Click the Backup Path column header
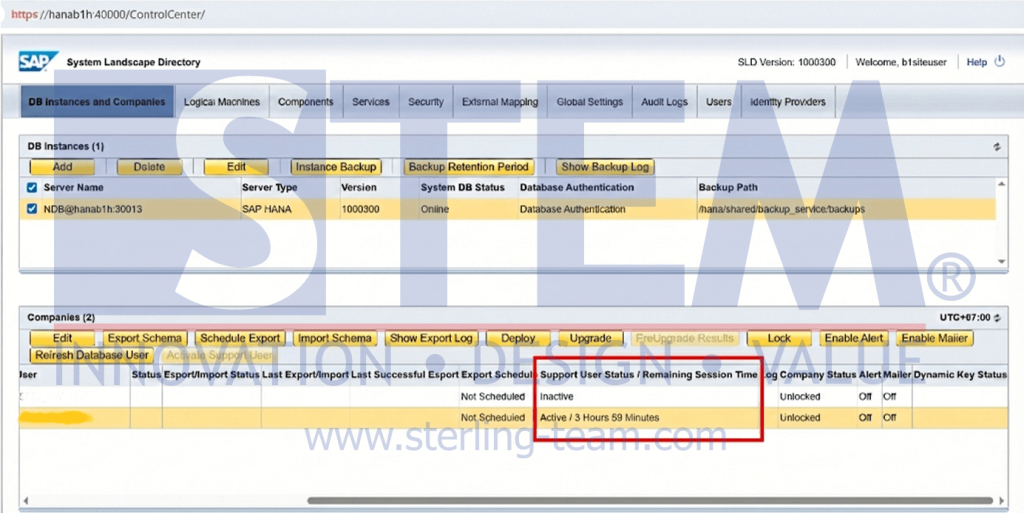The image size is (1024, 513). point(728,187)
